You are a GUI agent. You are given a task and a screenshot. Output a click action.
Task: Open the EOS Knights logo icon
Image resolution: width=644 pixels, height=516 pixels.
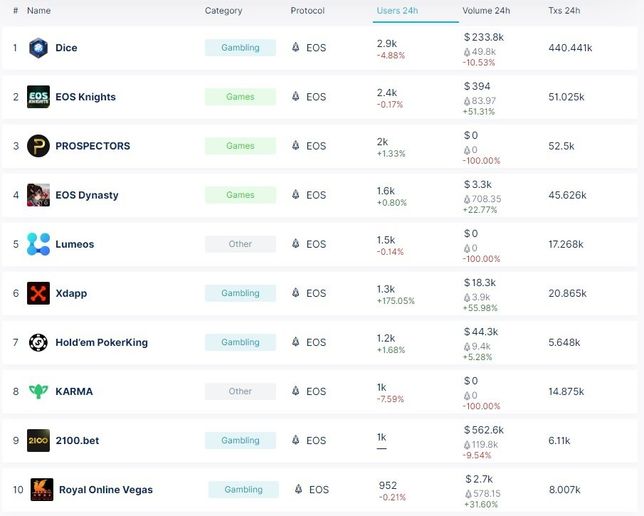(x=38, y=97)
